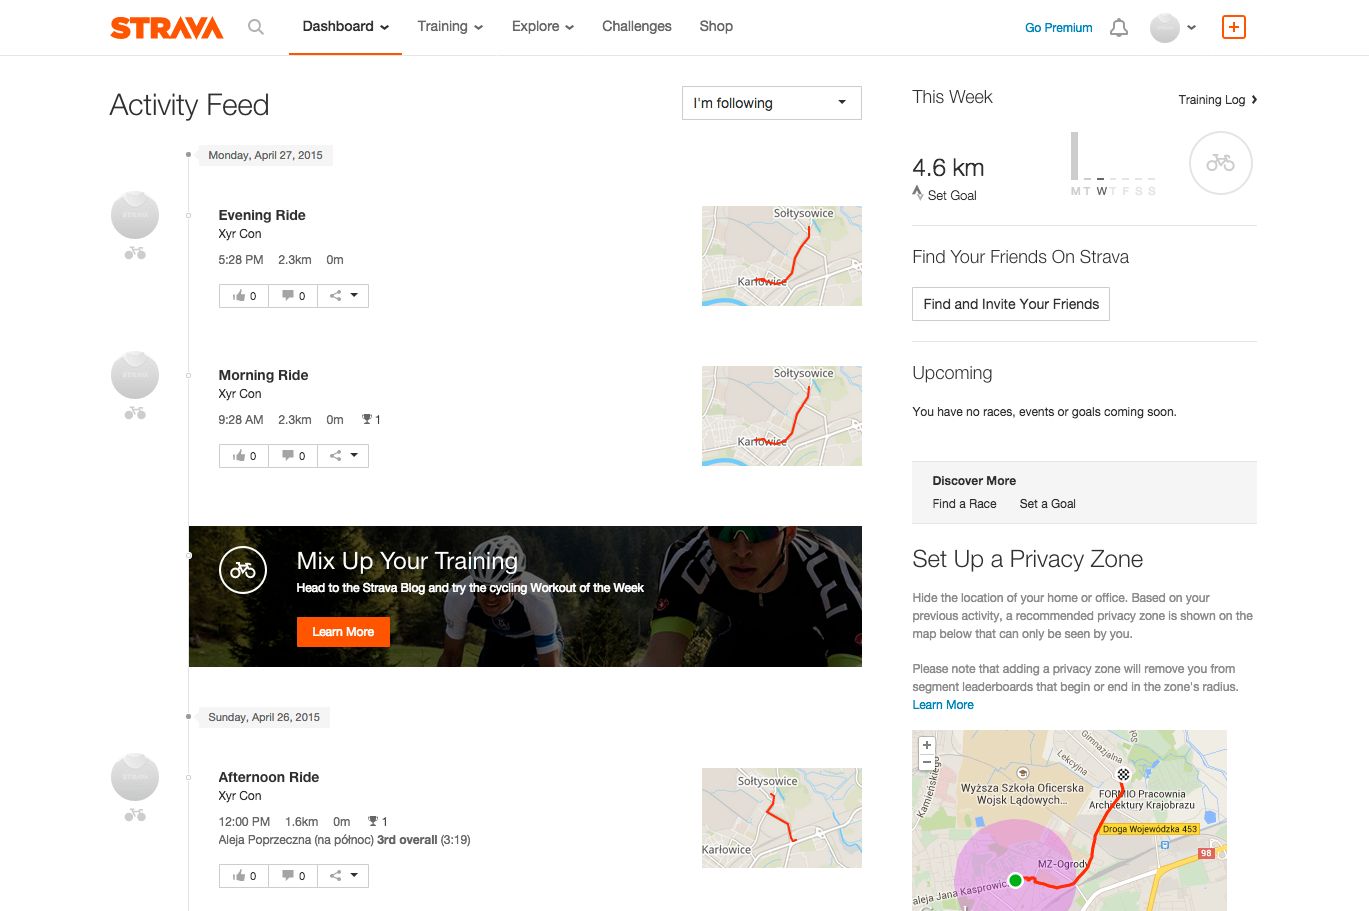Click the search magnifier icon

click(256, 27)
